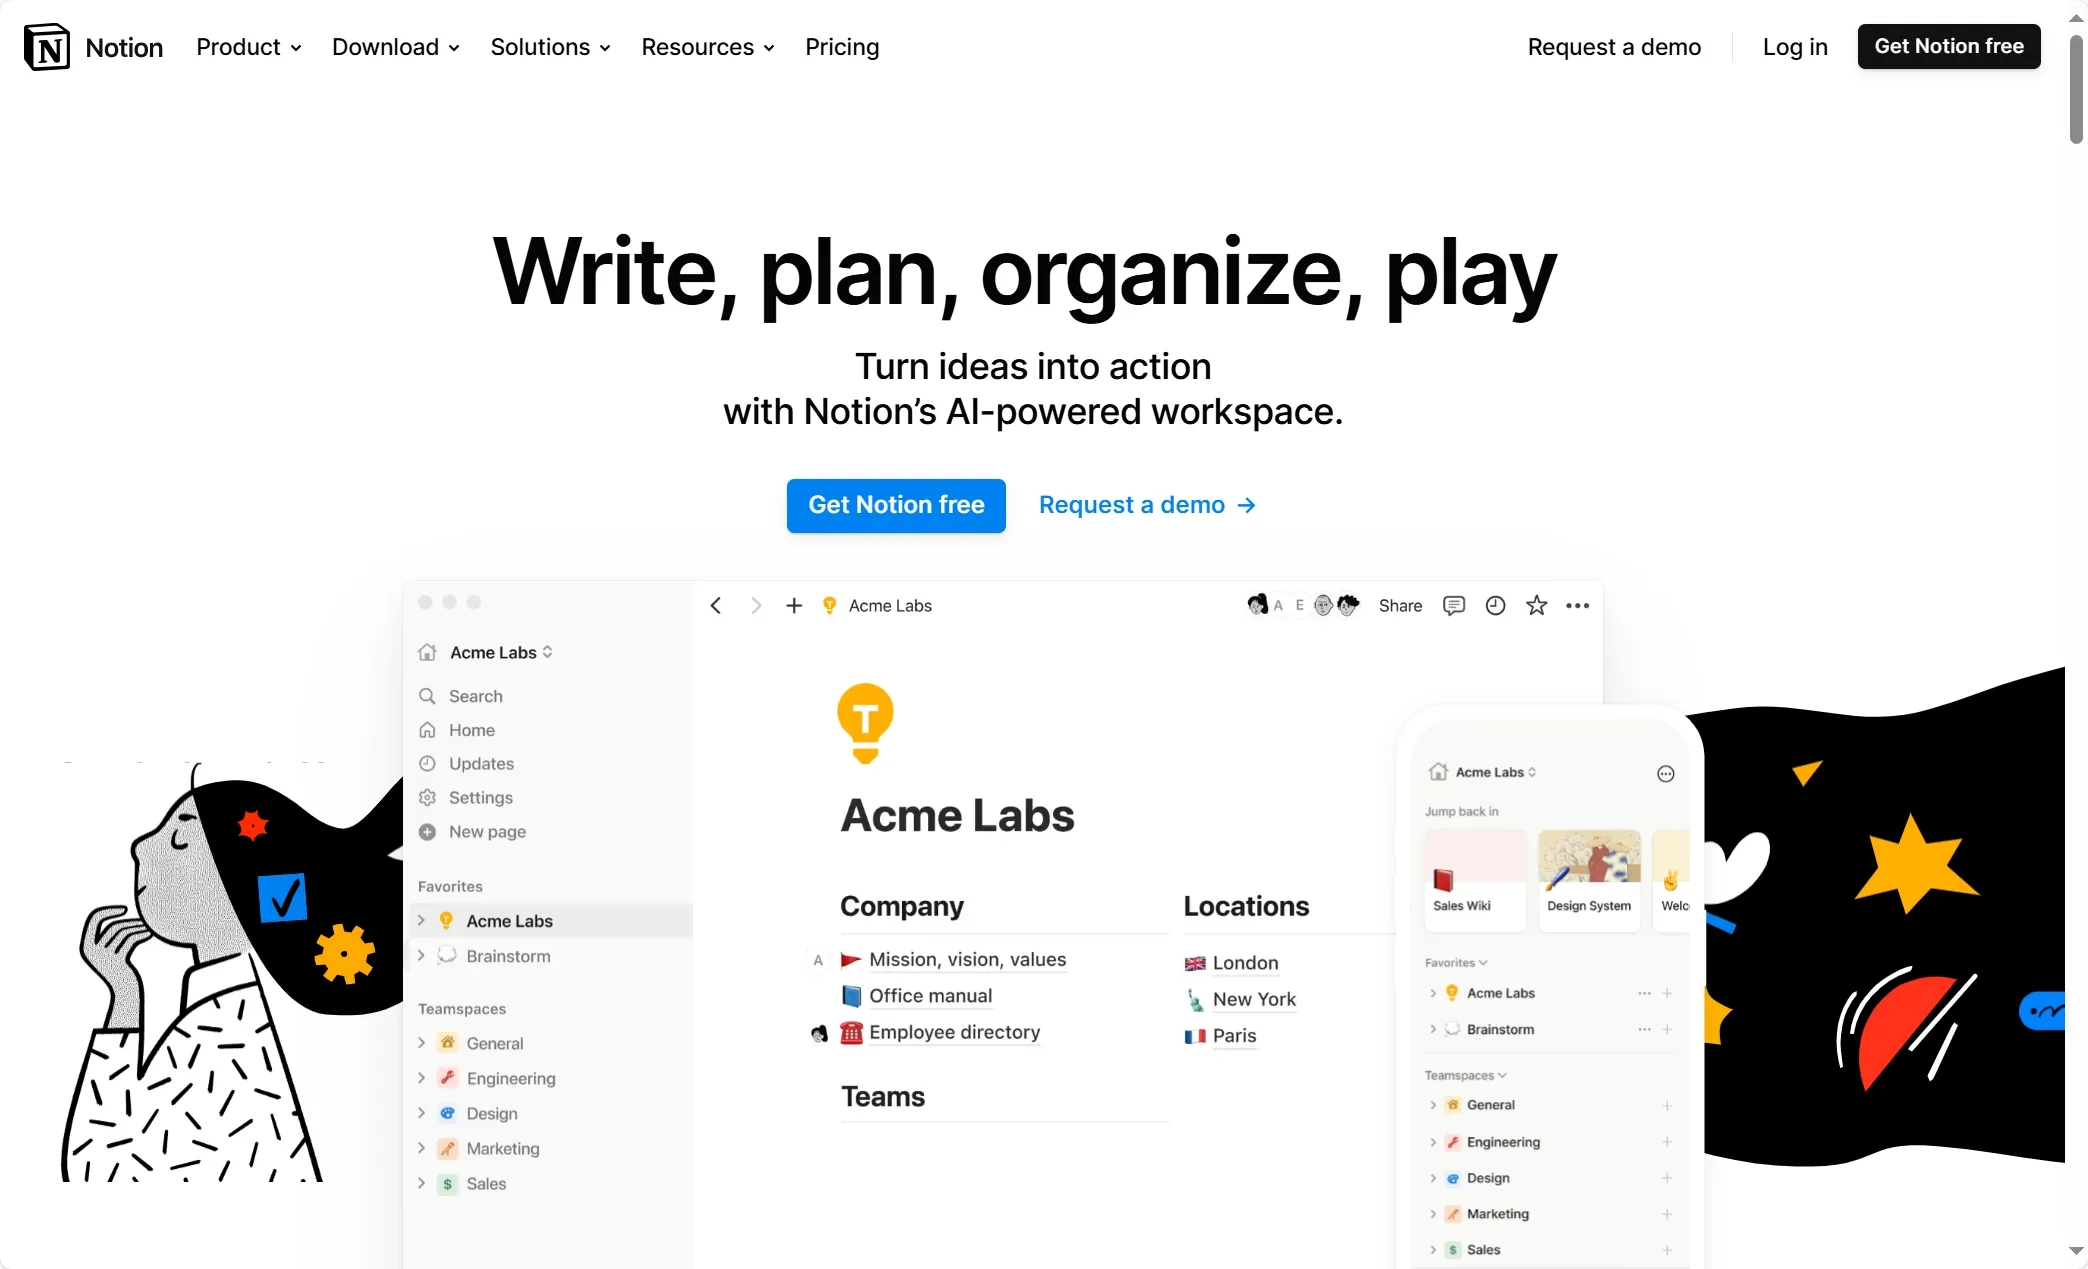
Task: Click the Star/favorite icon in toolbar
Action: [x=1535, y=604]
